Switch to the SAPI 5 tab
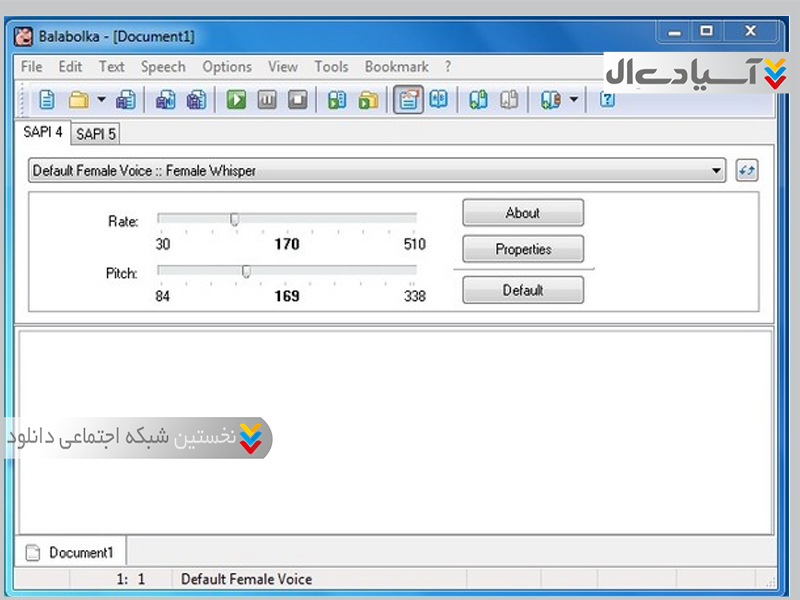The height and width of the screenshot is (600, 800). coord(96,134)
